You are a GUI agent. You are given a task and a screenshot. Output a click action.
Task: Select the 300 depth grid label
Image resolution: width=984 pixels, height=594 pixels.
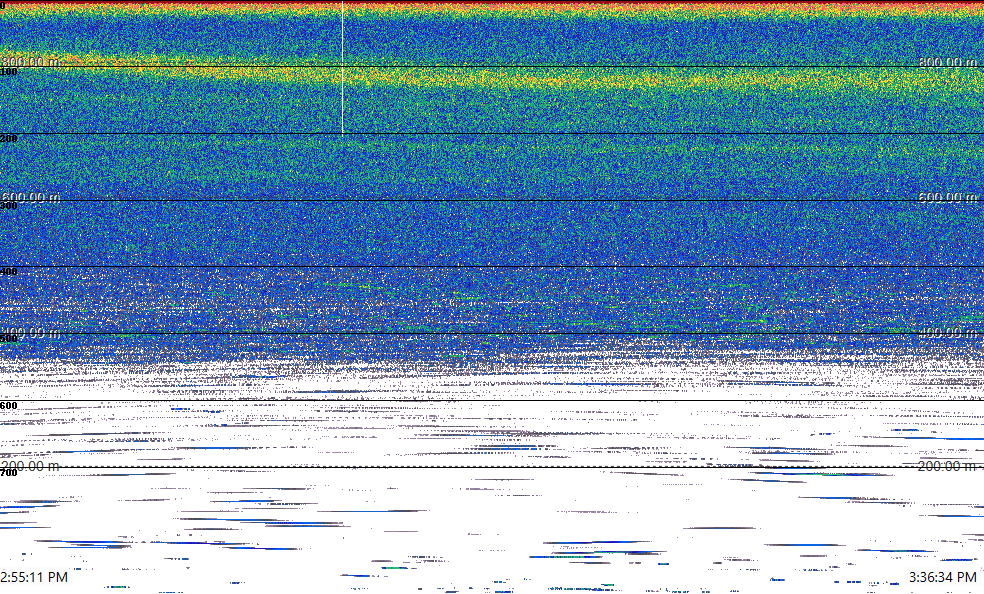[9, 206]
